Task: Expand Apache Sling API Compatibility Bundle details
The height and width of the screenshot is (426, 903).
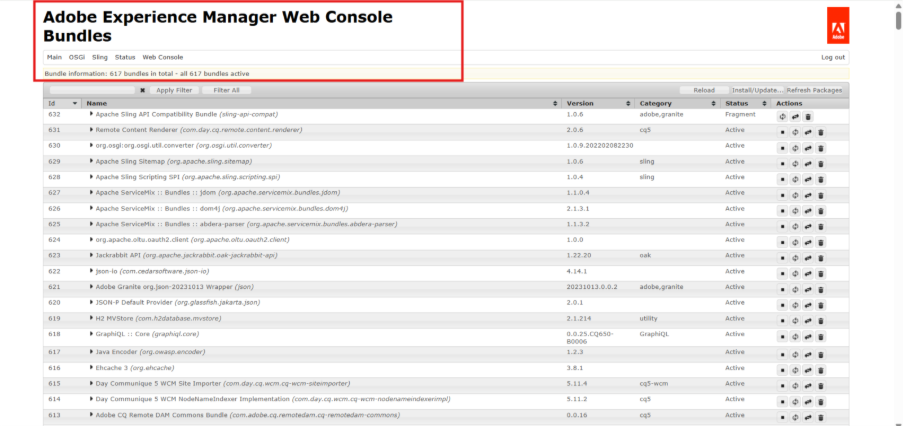Action: tap(91, 114)
